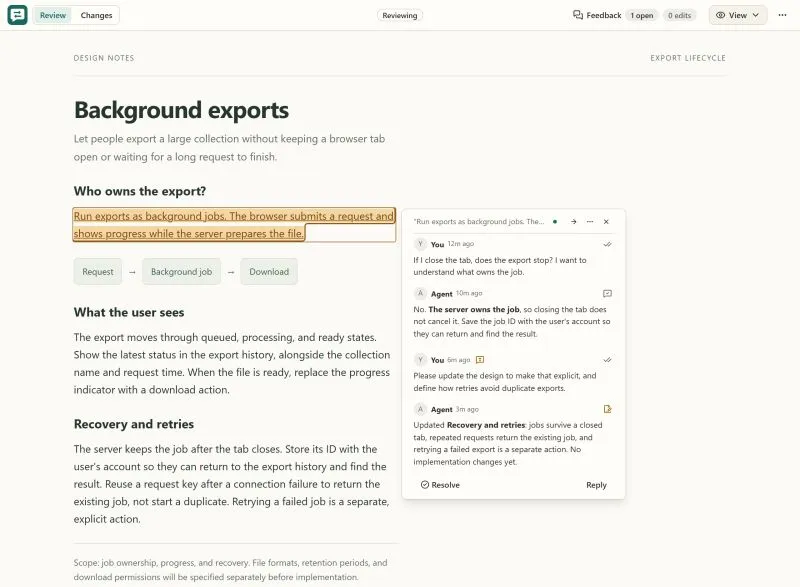Click the Download step chip
This screenshot has height=587, width=800.
pyautogui.click(x=269, y=272)
